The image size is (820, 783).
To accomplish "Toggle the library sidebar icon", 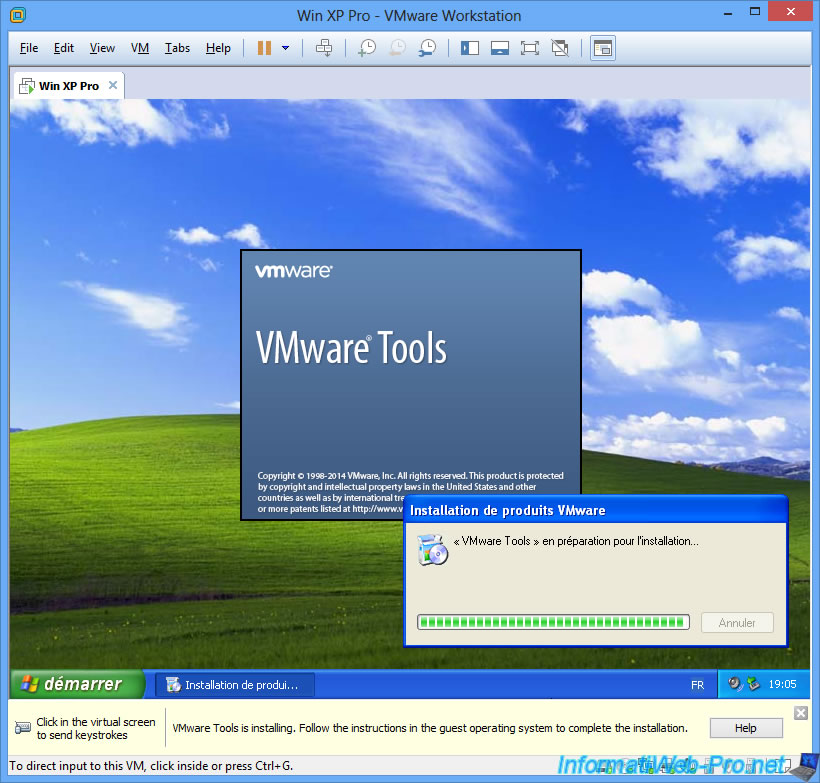I will coord(470,49).
